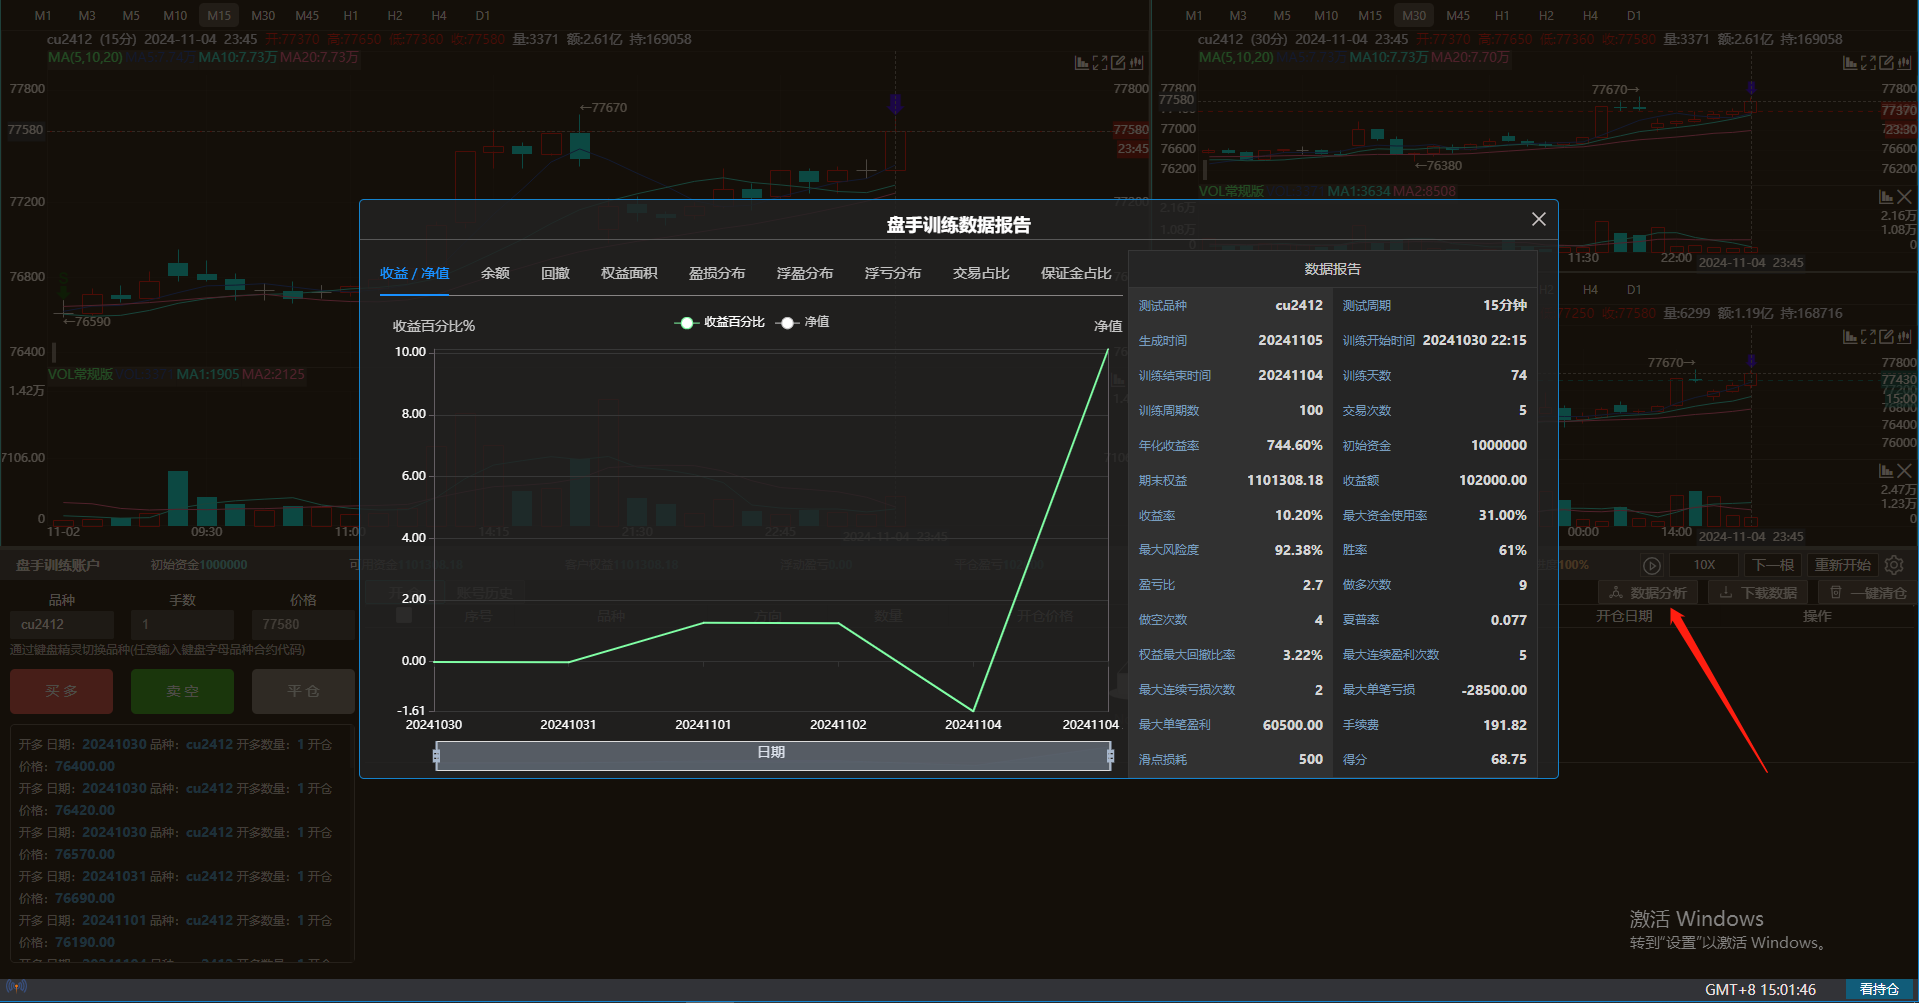The height and width of the screenshot is (1003, 1919).
Task: Click the 得分 value 68.75
Action: [x=1508, y=759]
